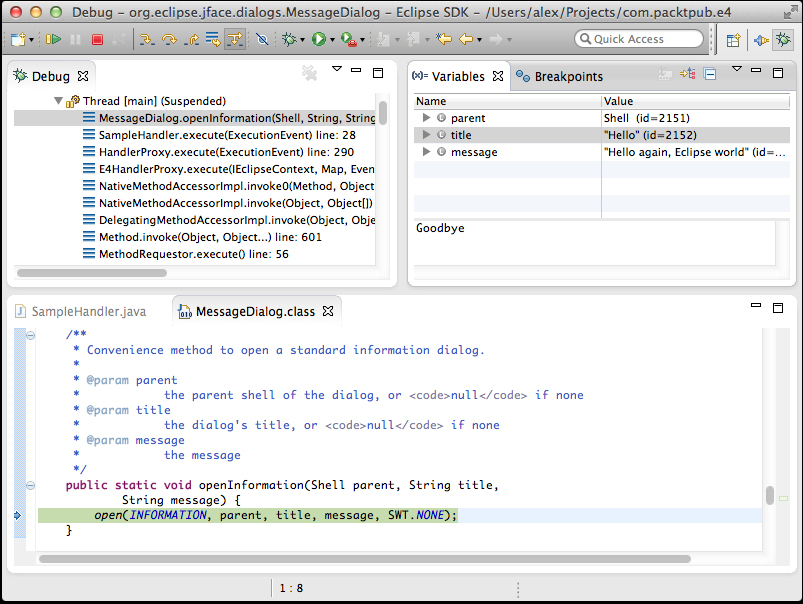Click the Quick Access search field
803x604 pixels.
[x=640, y=39]
